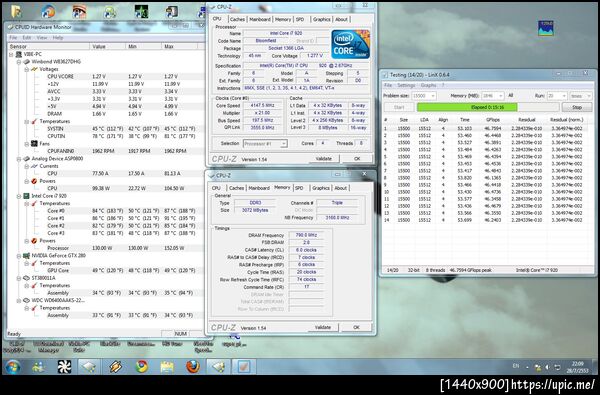
Task: Select the eye picture desktop shortcut
Action: tap(79, 11)
